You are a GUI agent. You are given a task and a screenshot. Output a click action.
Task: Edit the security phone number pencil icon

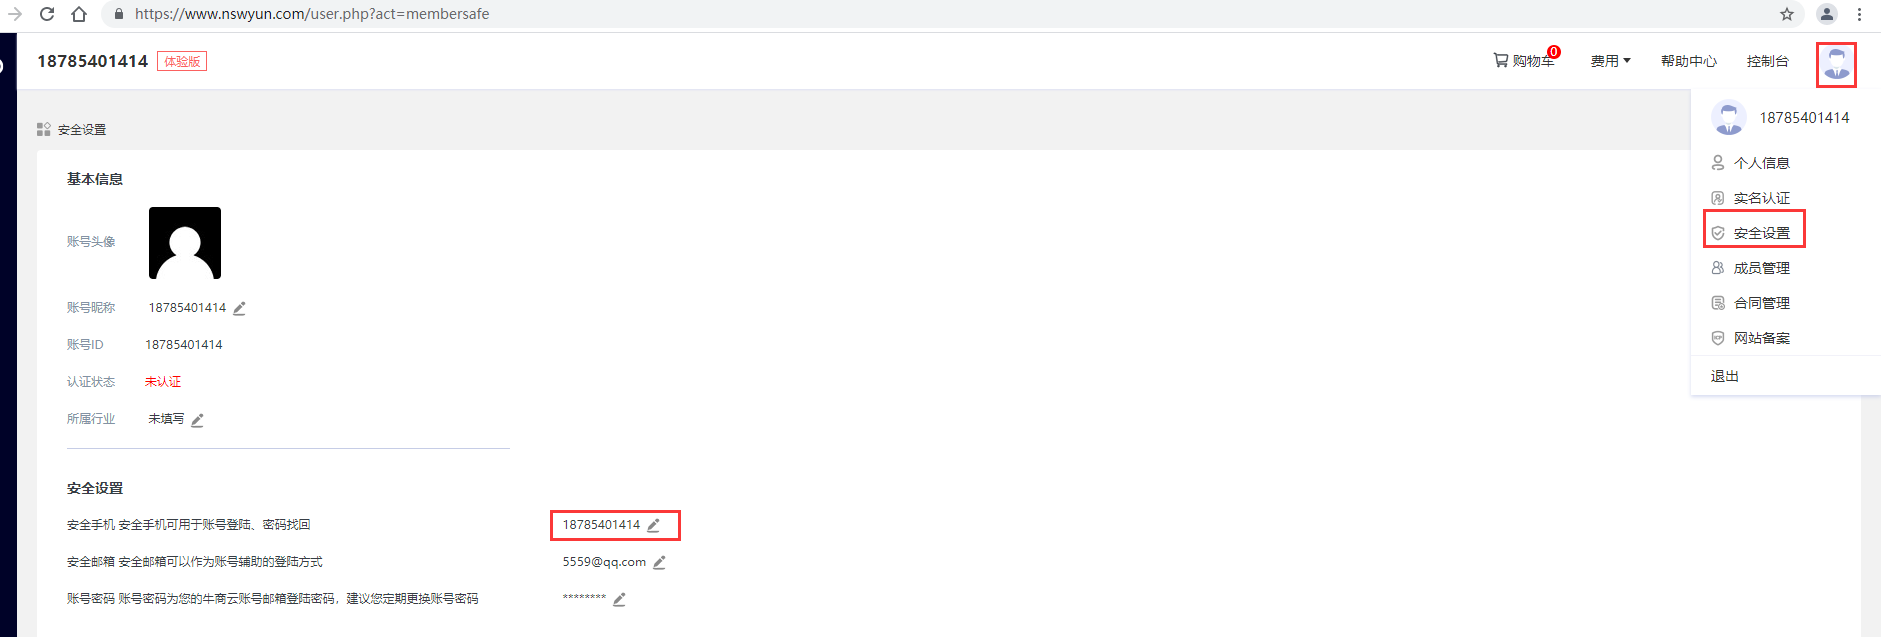[x=654, y=525]
